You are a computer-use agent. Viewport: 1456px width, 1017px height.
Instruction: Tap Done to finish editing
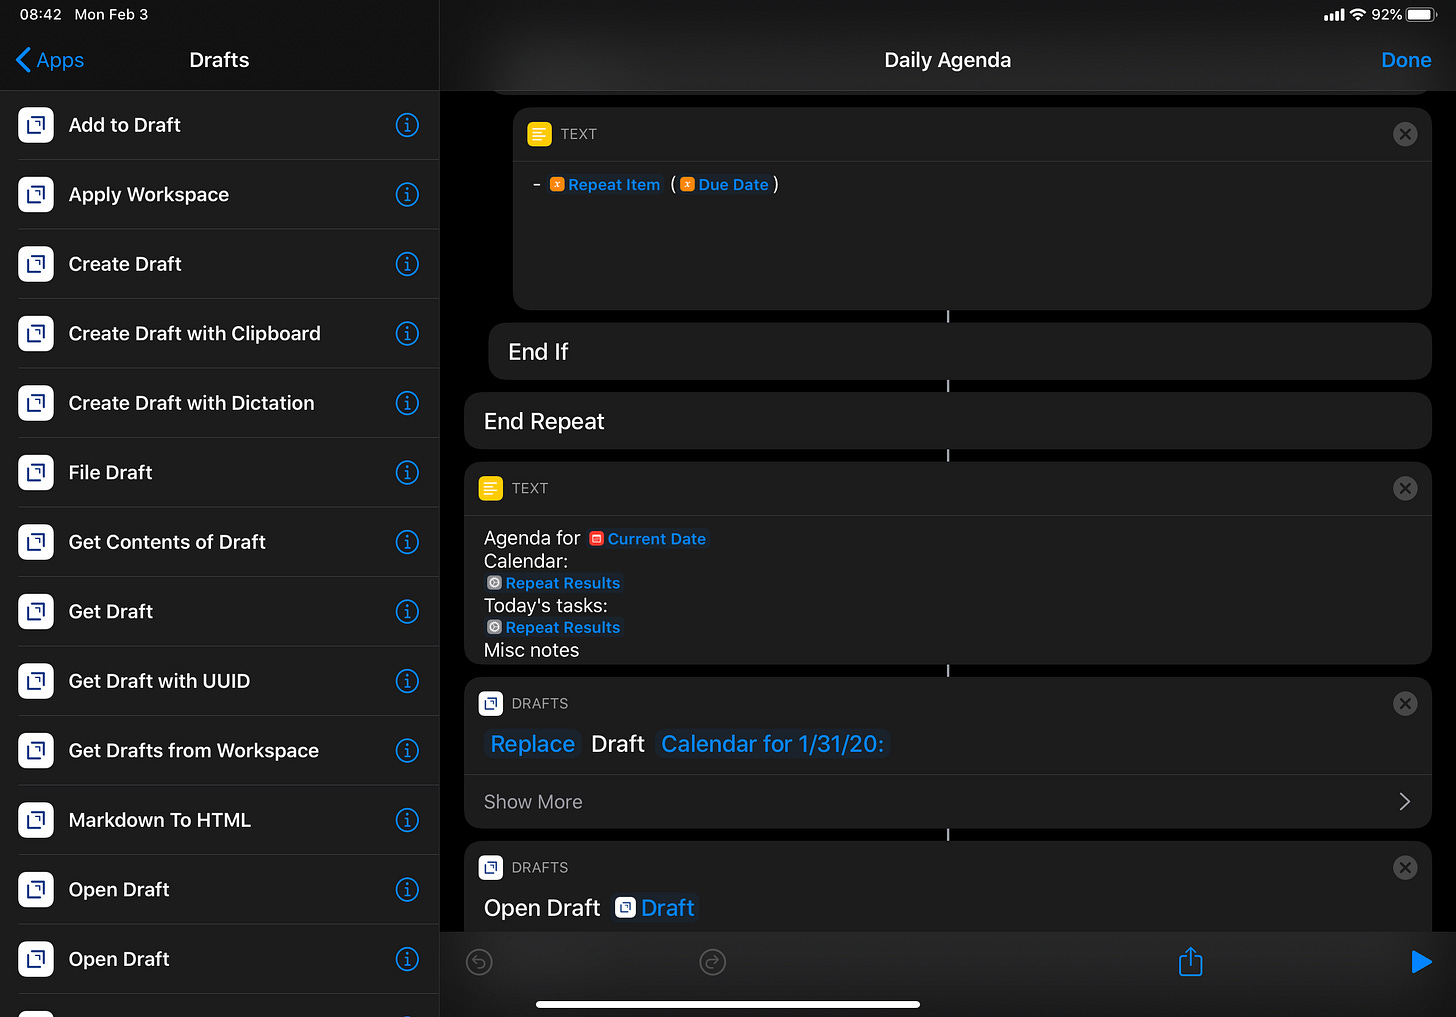pos(1406,60)
